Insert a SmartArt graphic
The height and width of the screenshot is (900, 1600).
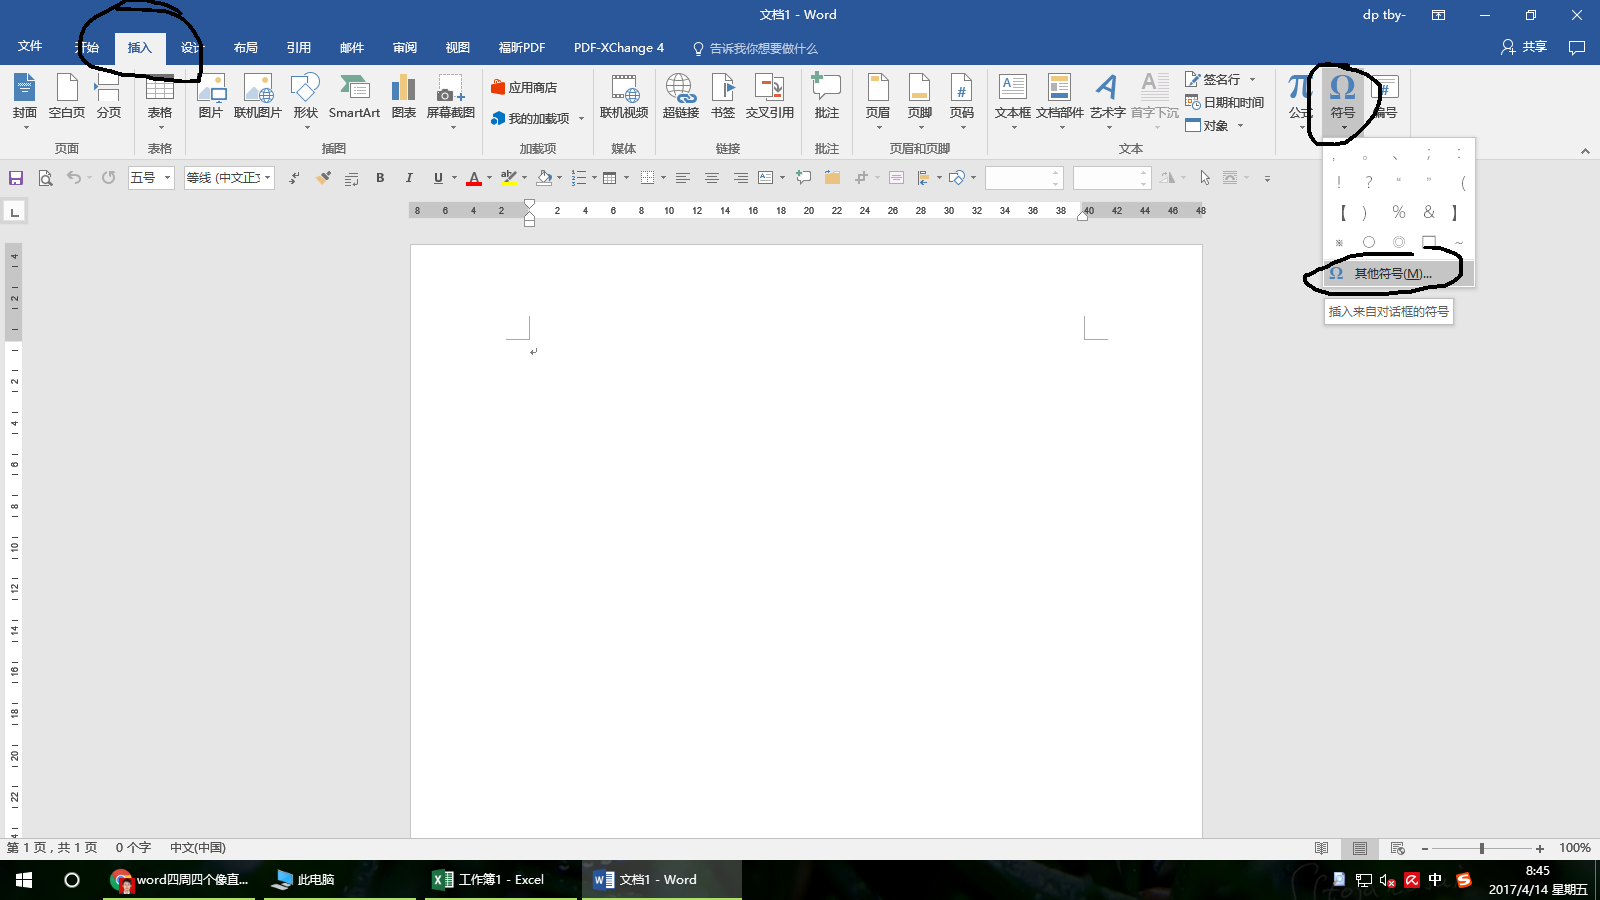coord(354,98)
